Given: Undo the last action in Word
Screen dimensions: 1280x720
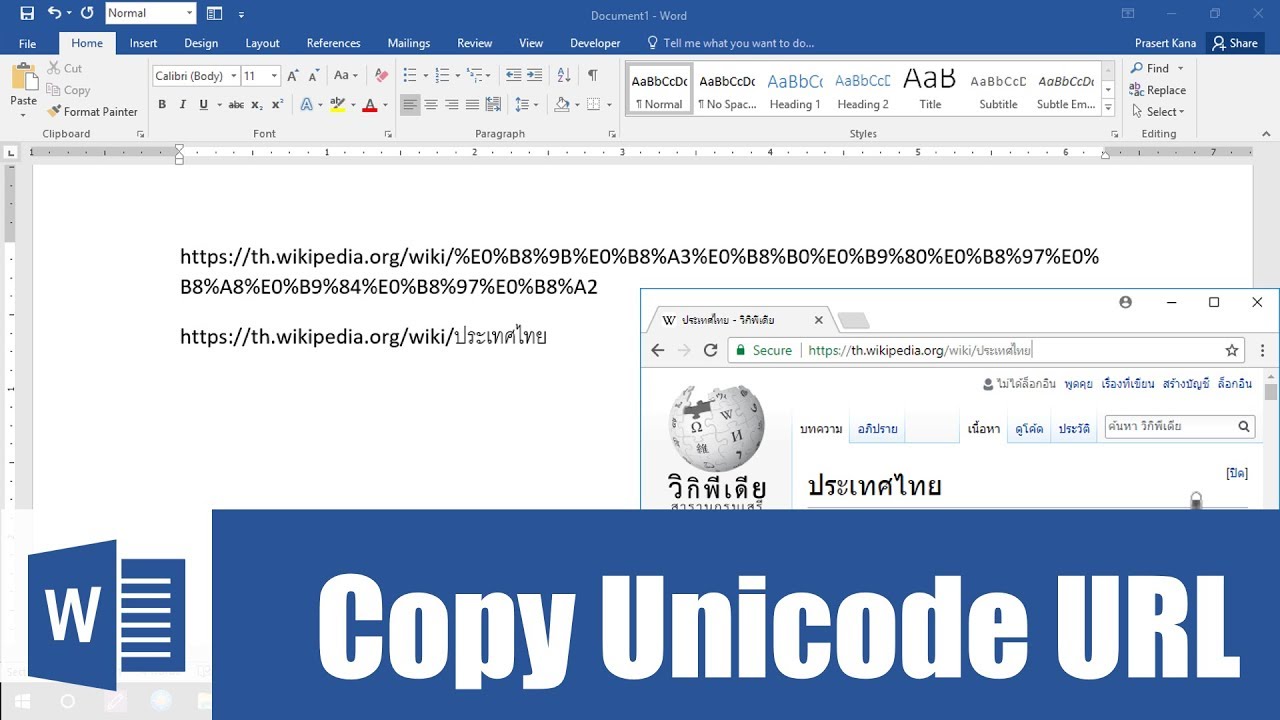Looking at the screenshot, I should [54, 13].
